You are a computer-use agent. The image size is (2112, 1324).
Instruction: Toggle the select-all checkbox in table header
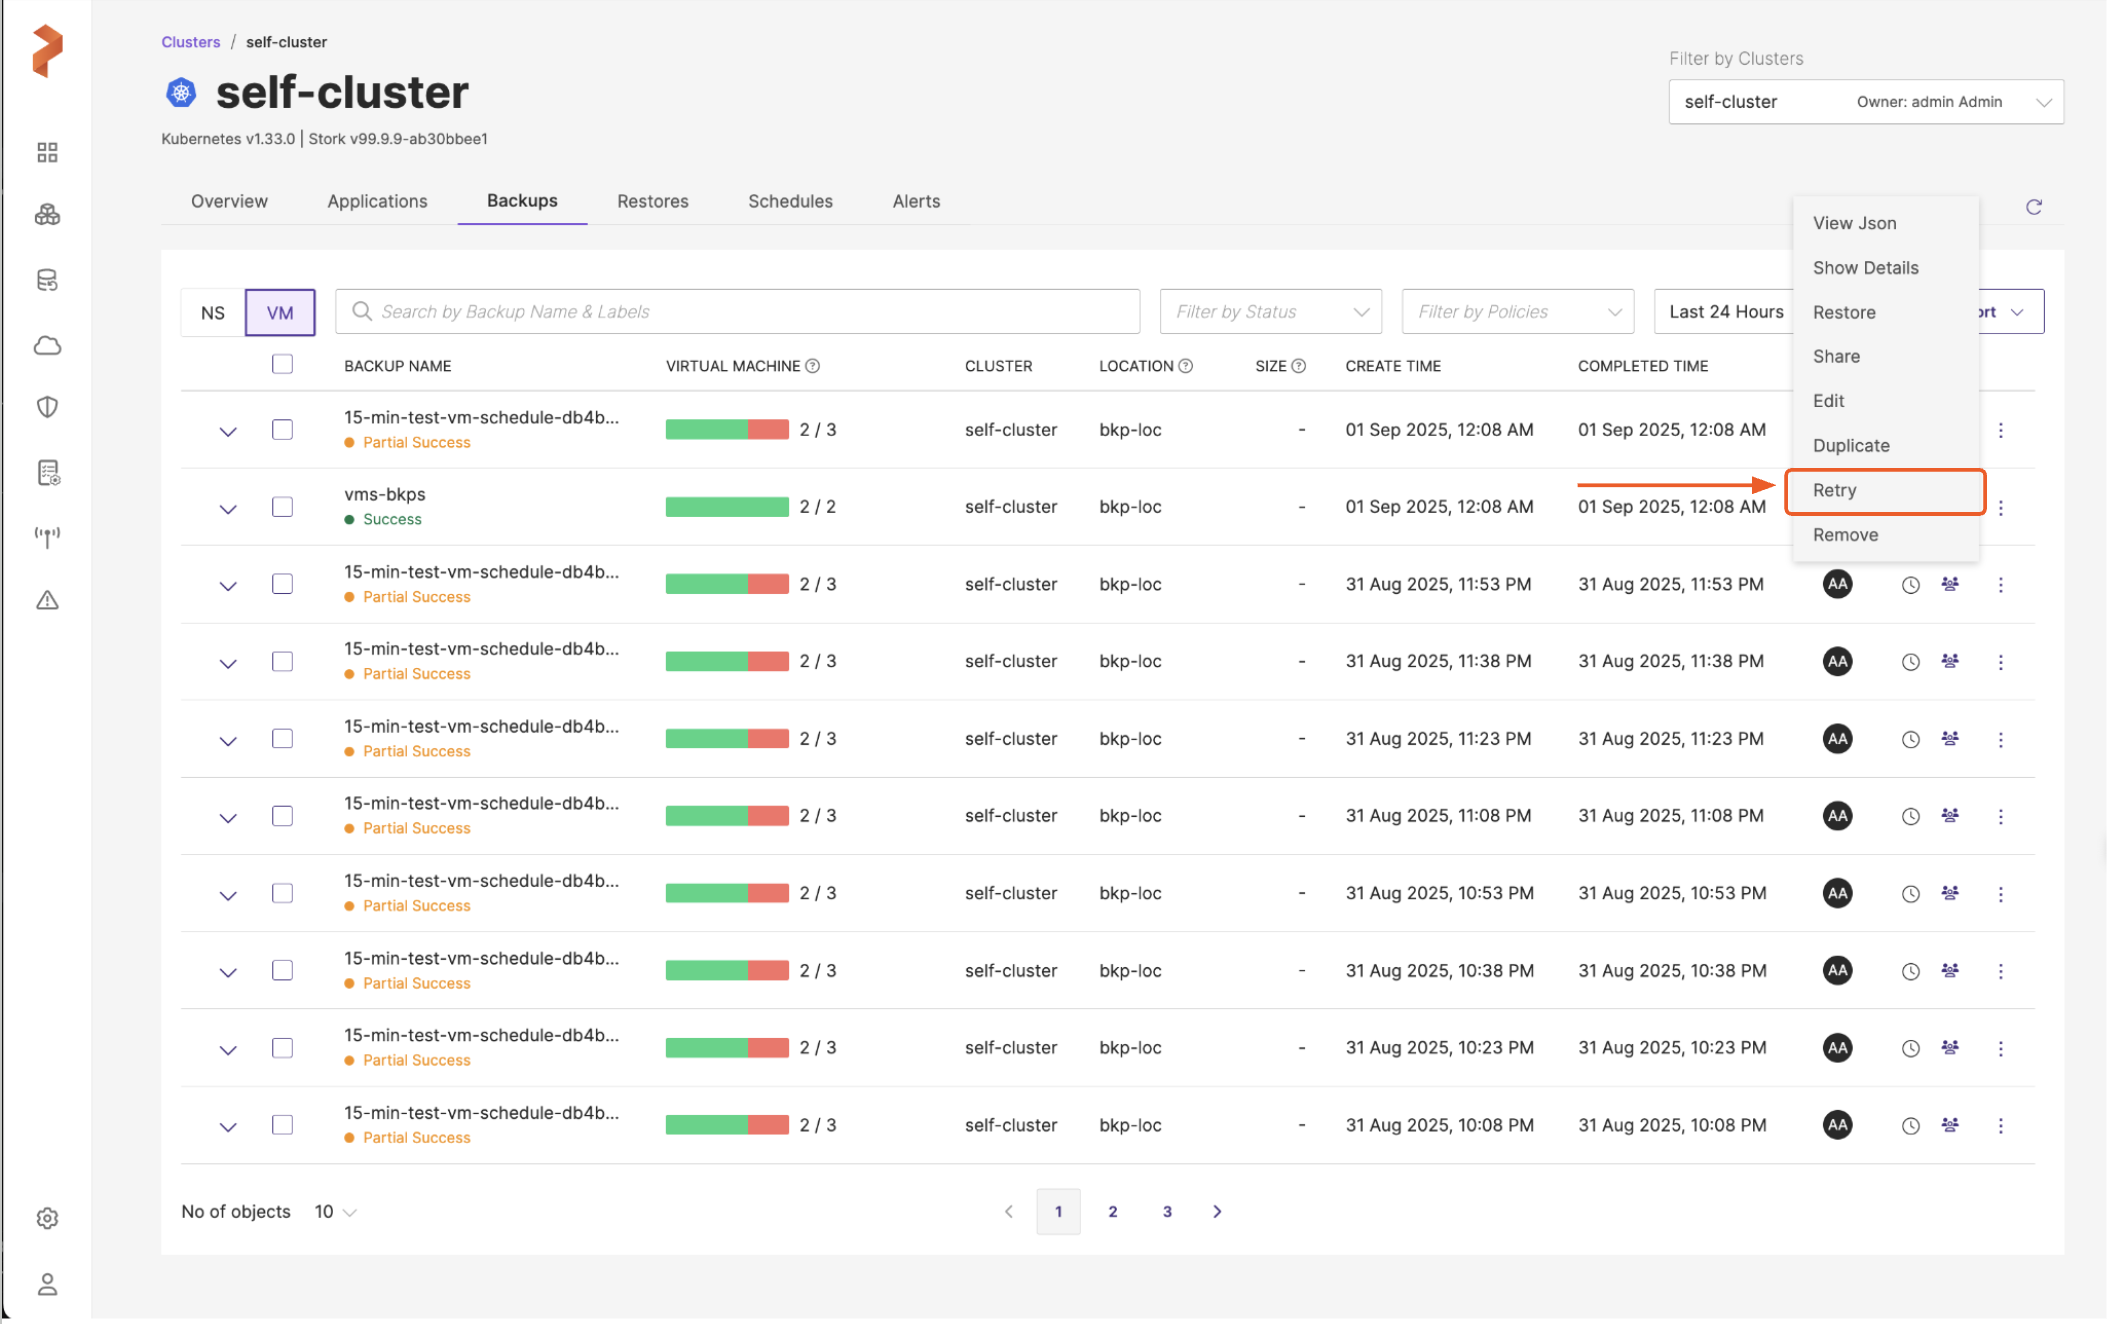[x=282, y=364]
